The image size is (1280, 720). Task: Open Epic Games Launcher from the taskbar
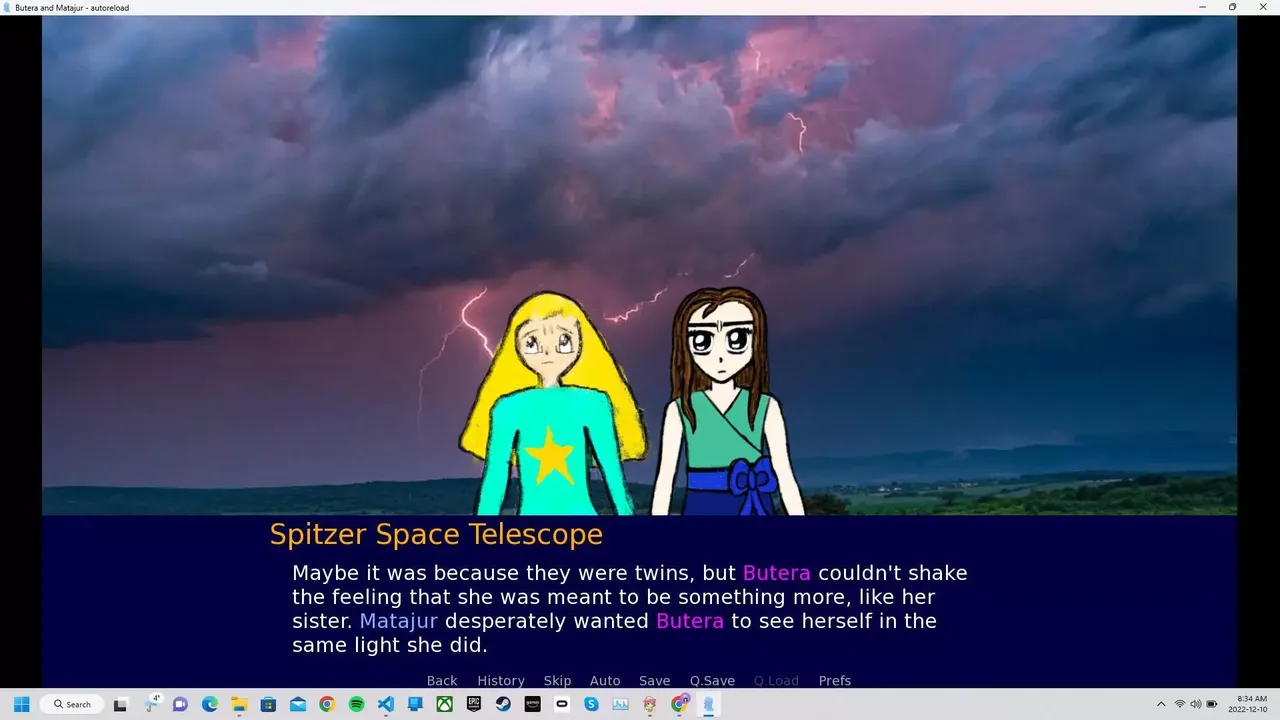pos(474,704)
